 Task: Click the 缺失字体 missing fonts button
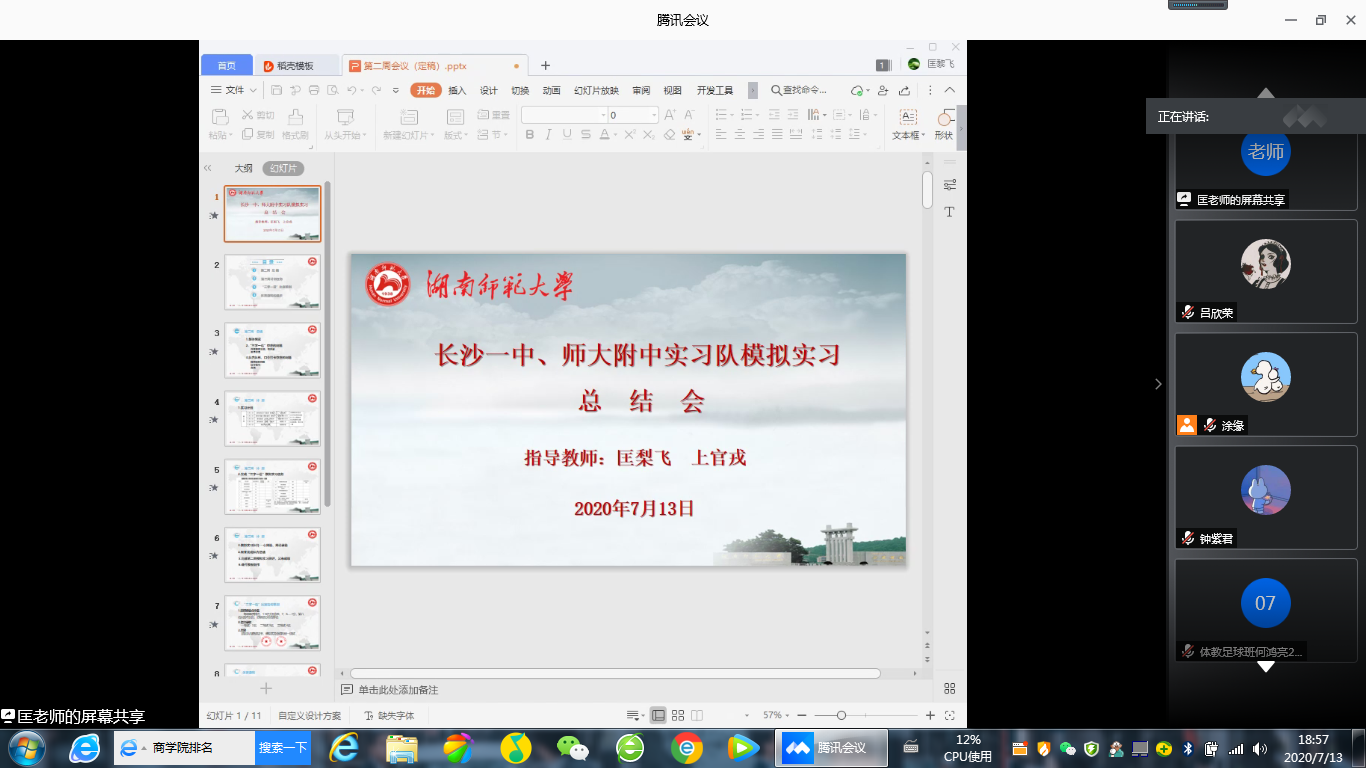pos(389,715)
